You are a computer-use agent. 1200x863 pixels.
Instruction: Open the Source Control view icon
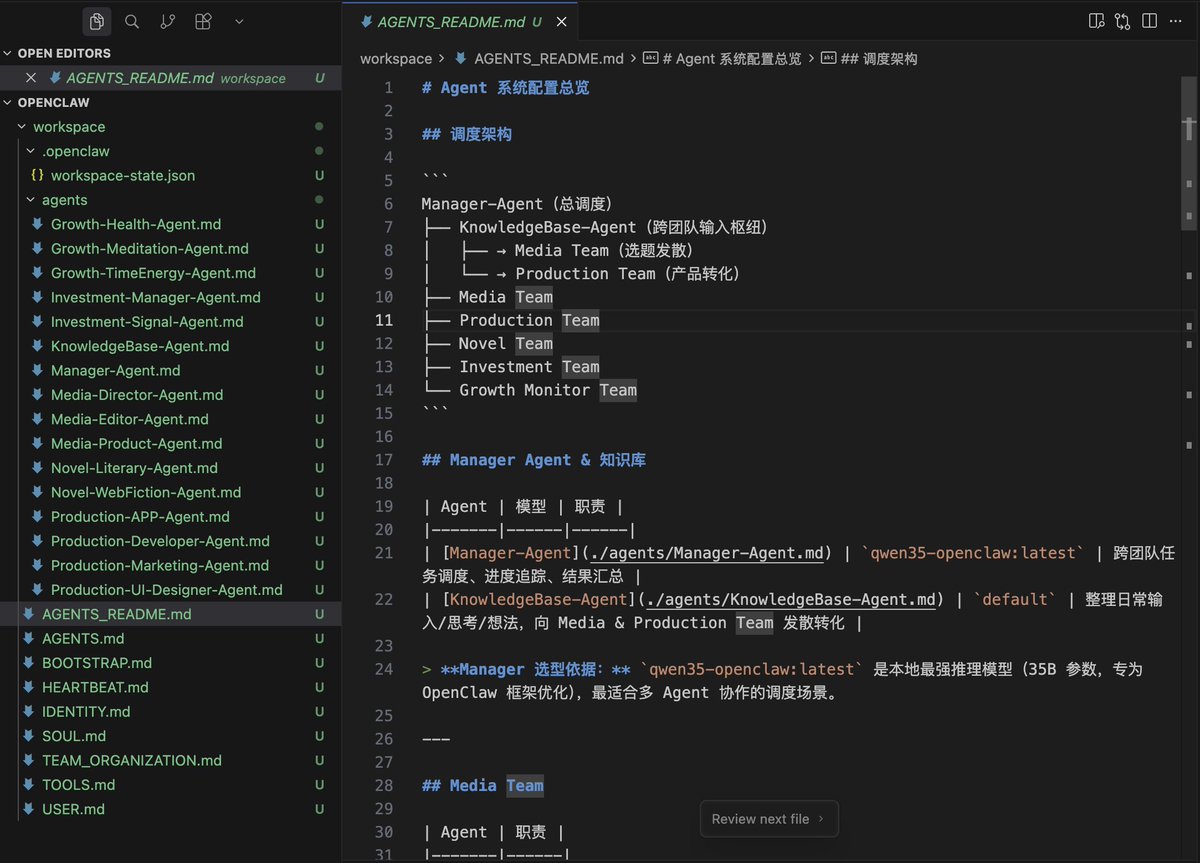click(x=167, y=21)
